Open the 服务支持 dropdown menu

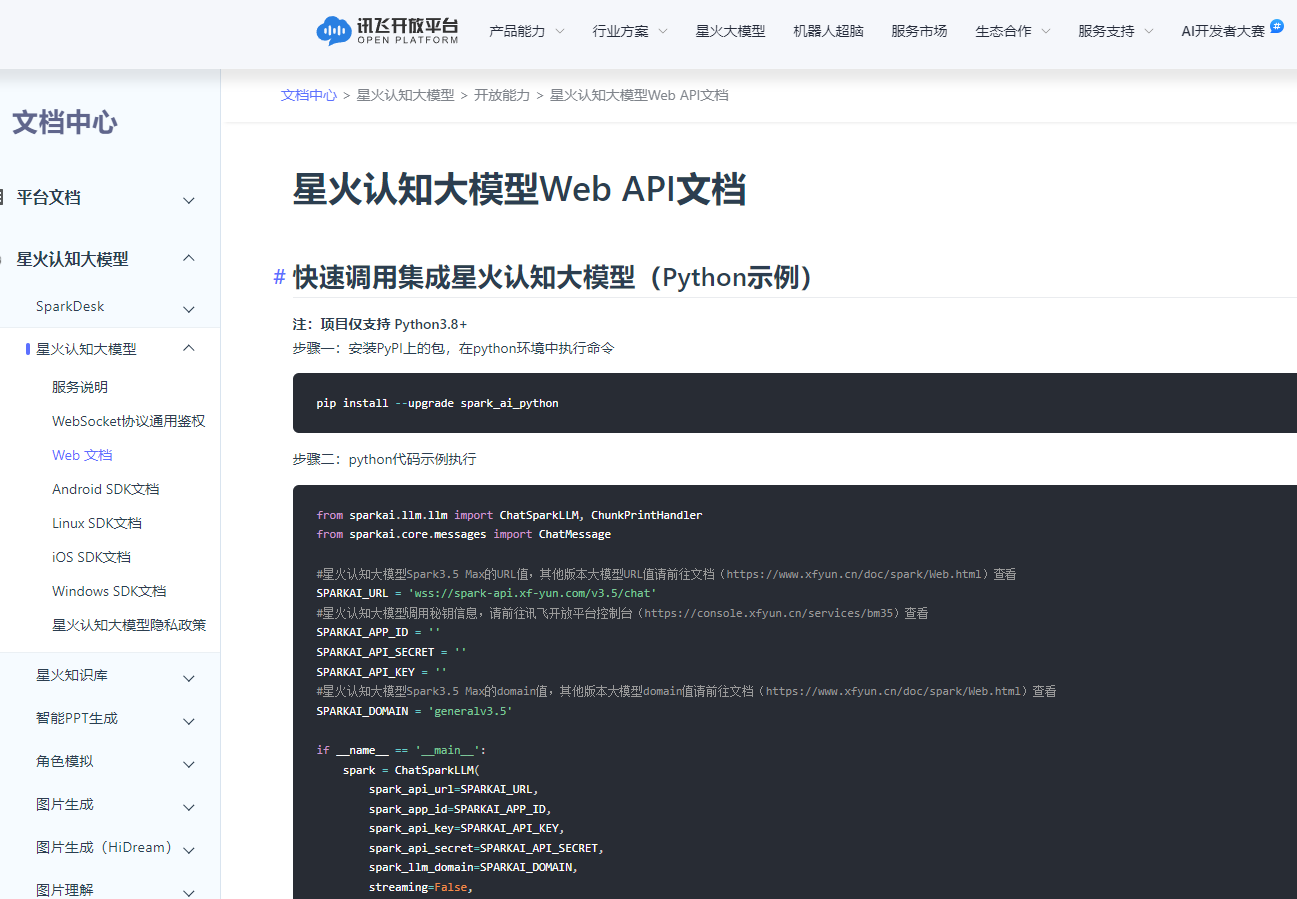(1116, 31)
